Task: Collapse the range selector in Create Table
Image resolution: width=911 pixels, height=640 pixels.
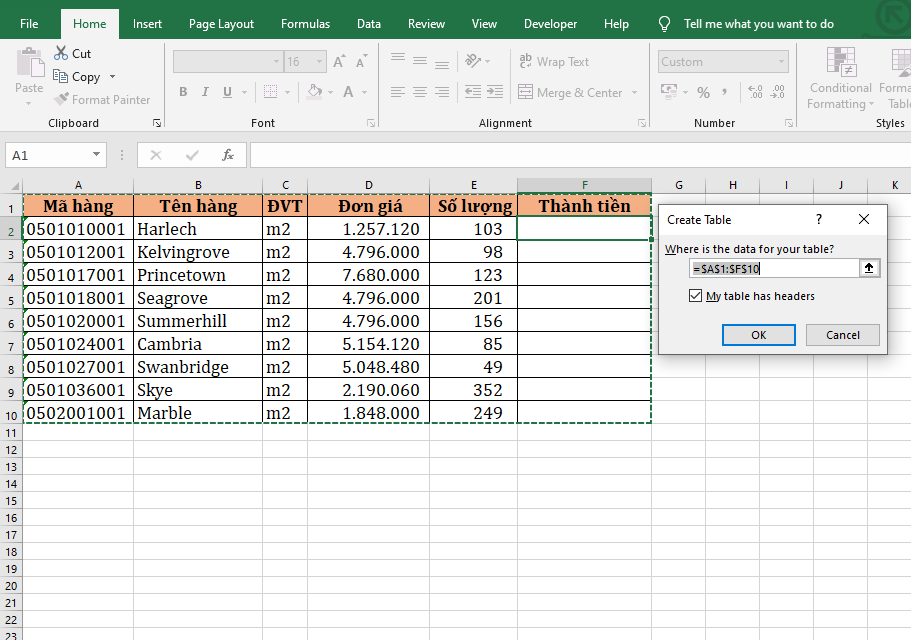Action: (x=869, y=268)
